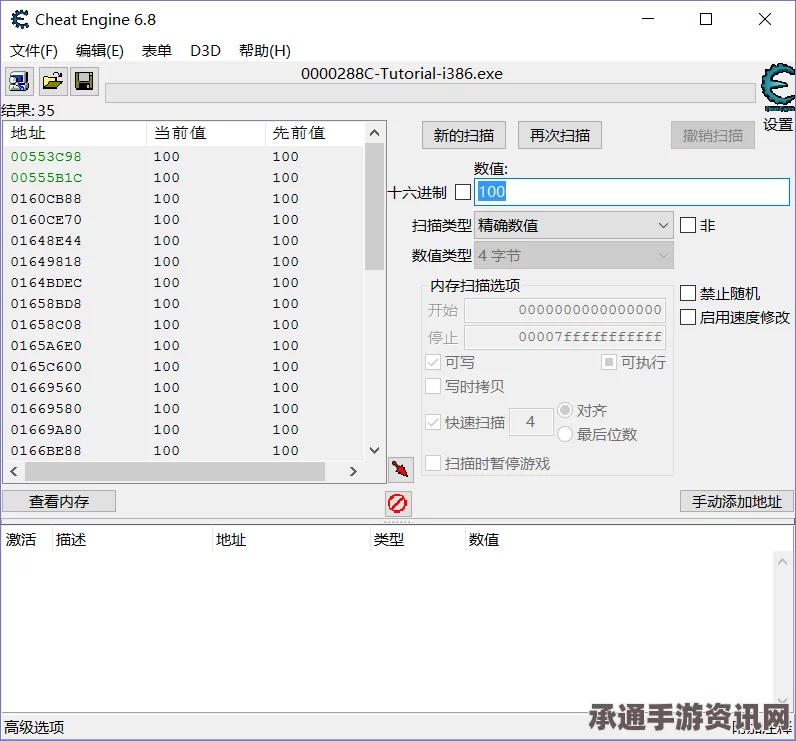This screenshot has width=796, height=741.
Task: Click the 描述 address table header
Action: pyautogui.click(x=132, y=540)
